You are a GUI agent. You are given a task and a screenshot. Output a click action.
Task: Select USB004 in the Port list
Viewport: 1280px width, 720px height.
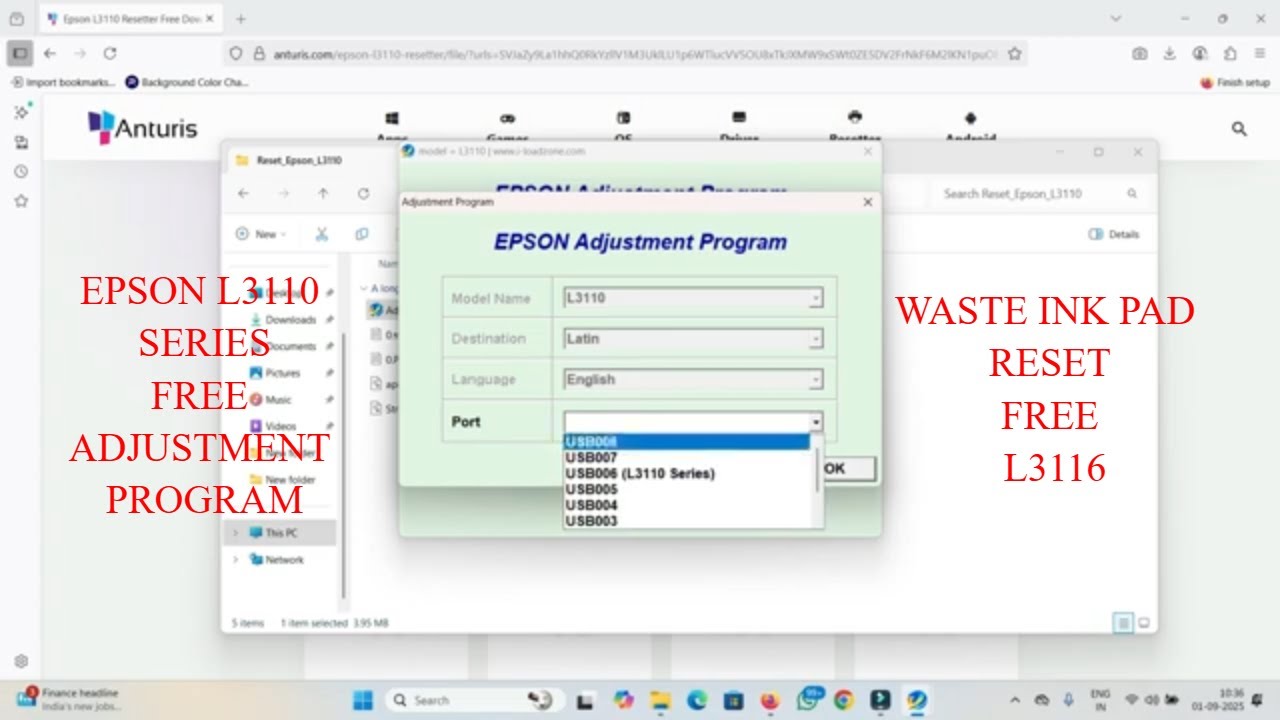click(x=687, y=506)
